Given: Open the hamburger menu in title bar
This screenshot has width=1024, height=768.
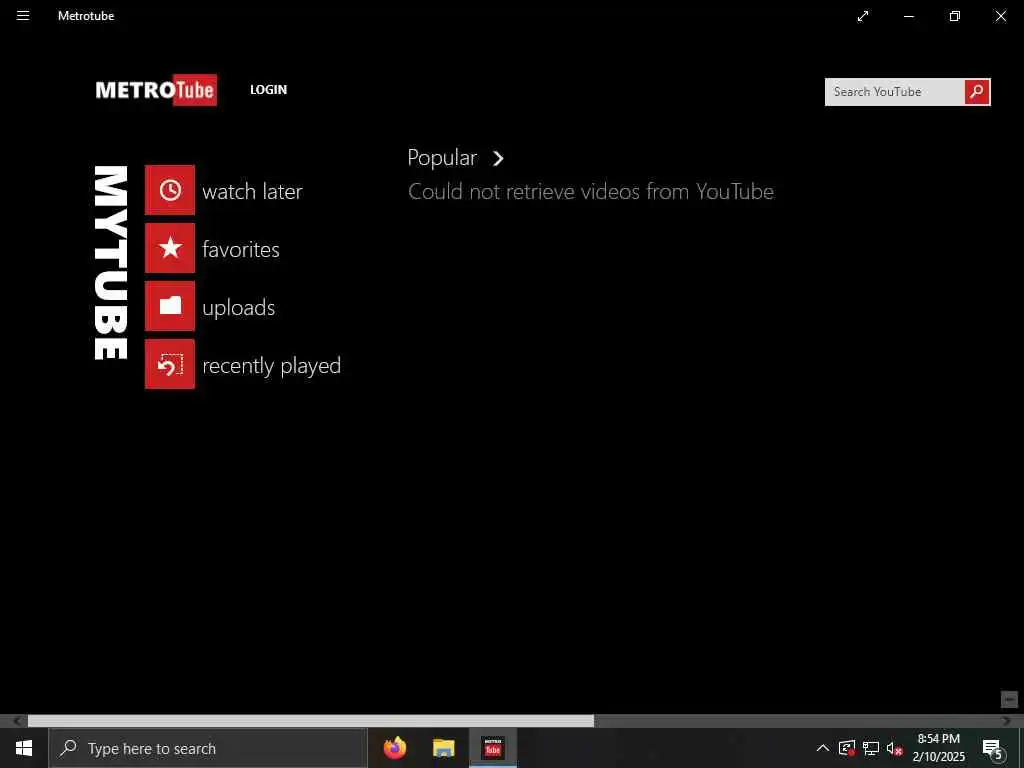Looking at the screenshot, I should (23, 16).
